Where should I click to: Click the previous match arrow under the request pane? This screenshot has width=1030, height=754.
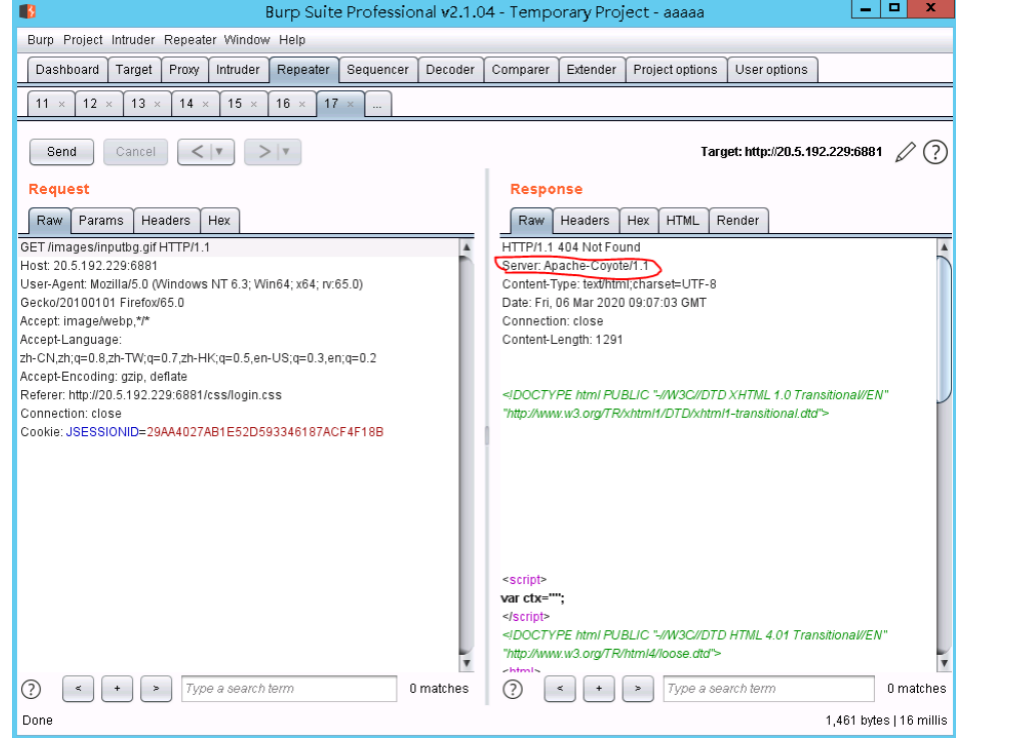click(x=78, y=688)
